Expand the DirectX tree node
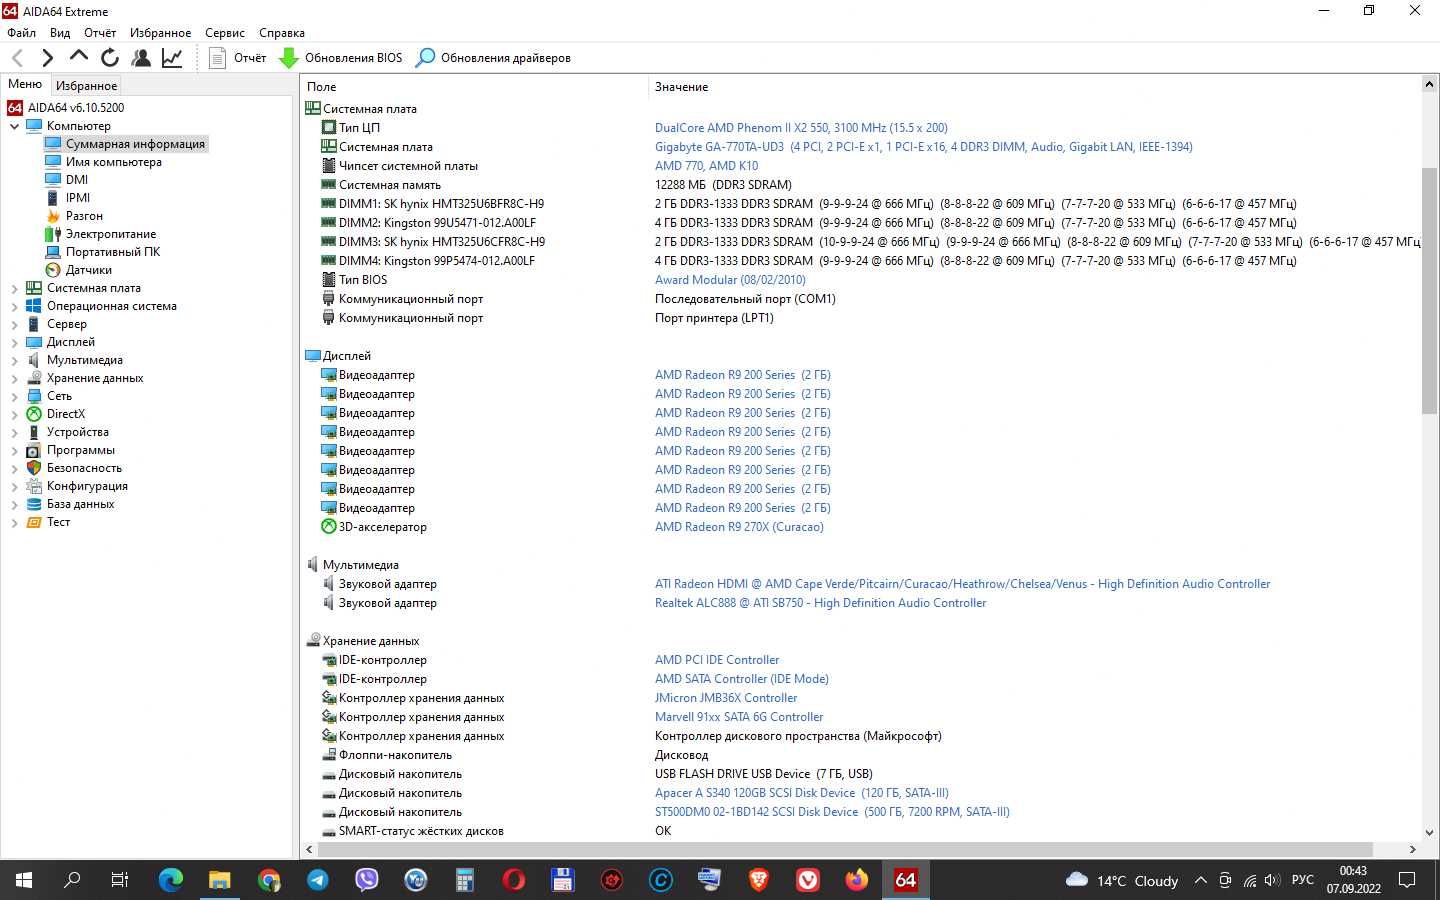Image resolution: width=1440 pixels, height=900 pixels. pos(14,414)
